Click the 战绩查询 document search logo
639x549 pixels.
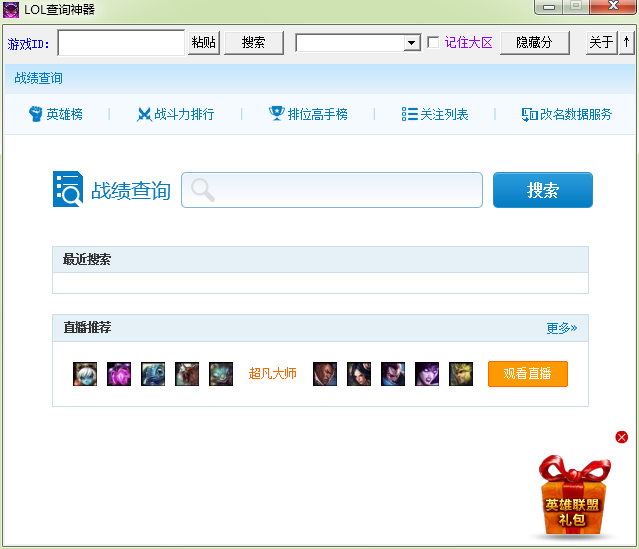point(68,189)
